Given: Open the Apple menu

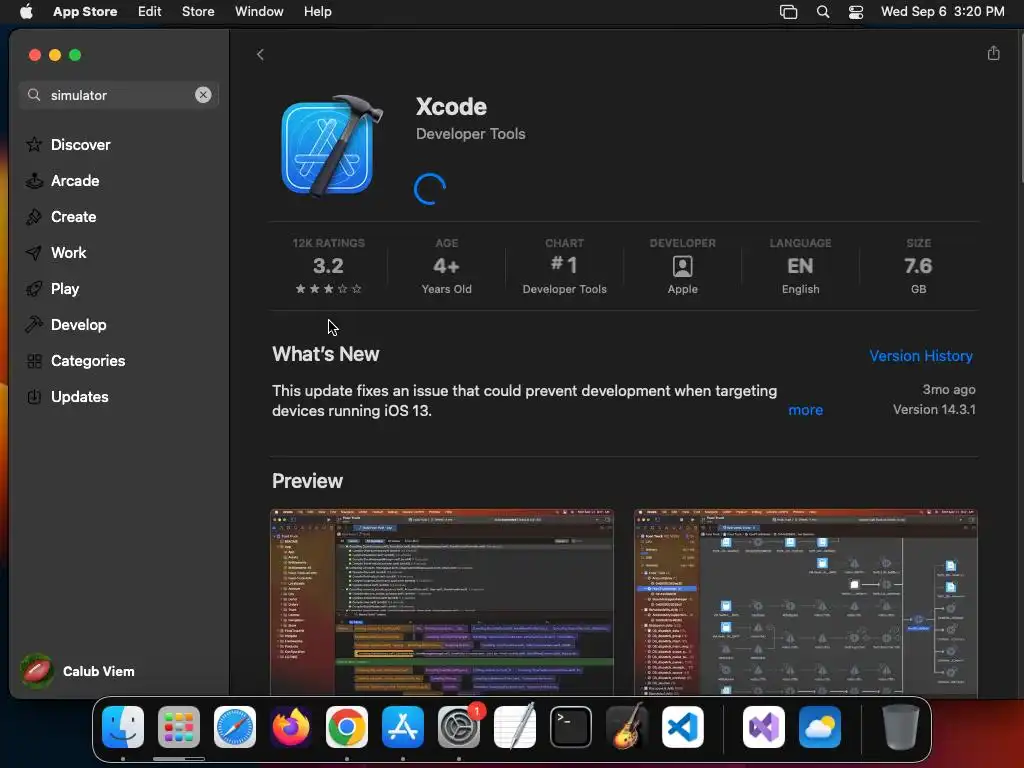Looking at the screenshot, I should click(x=26, y=12).
